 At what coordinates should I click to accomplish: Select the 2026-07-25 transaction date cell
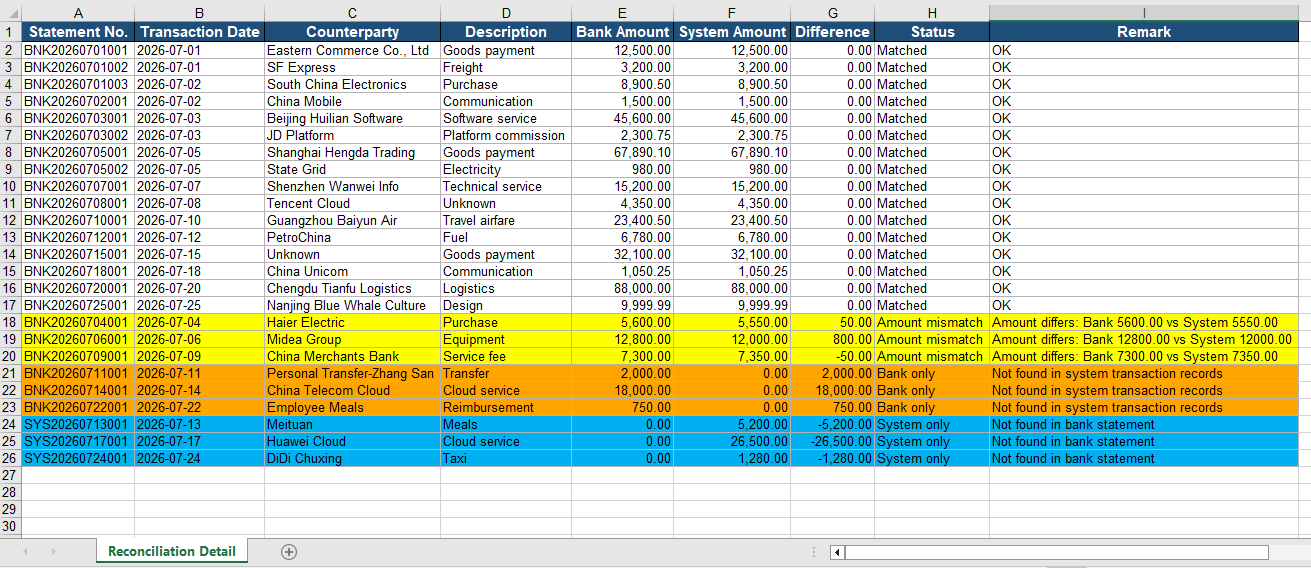pyautogui.click(x=200, y=305)
